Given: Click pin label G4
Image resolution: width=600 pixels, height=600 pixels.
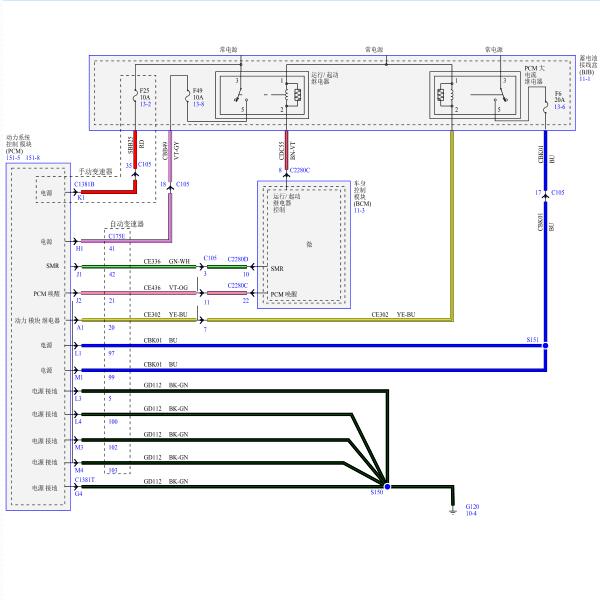Looking at the screenshot, I should 78,494.
